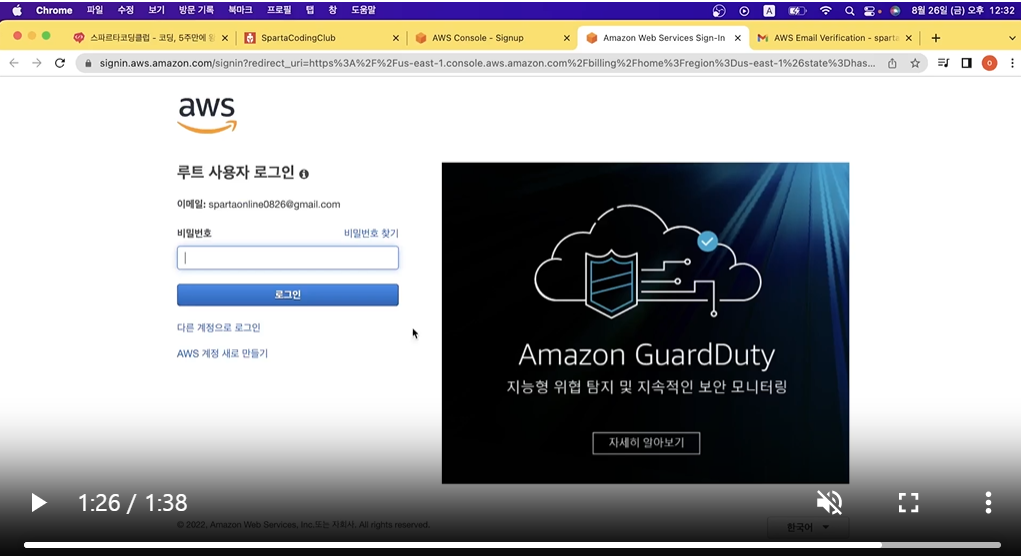Image resolution: width=1021 pixels, height=556 pixels.
Task: Open the 보기 menu
Action: [156, 10]
